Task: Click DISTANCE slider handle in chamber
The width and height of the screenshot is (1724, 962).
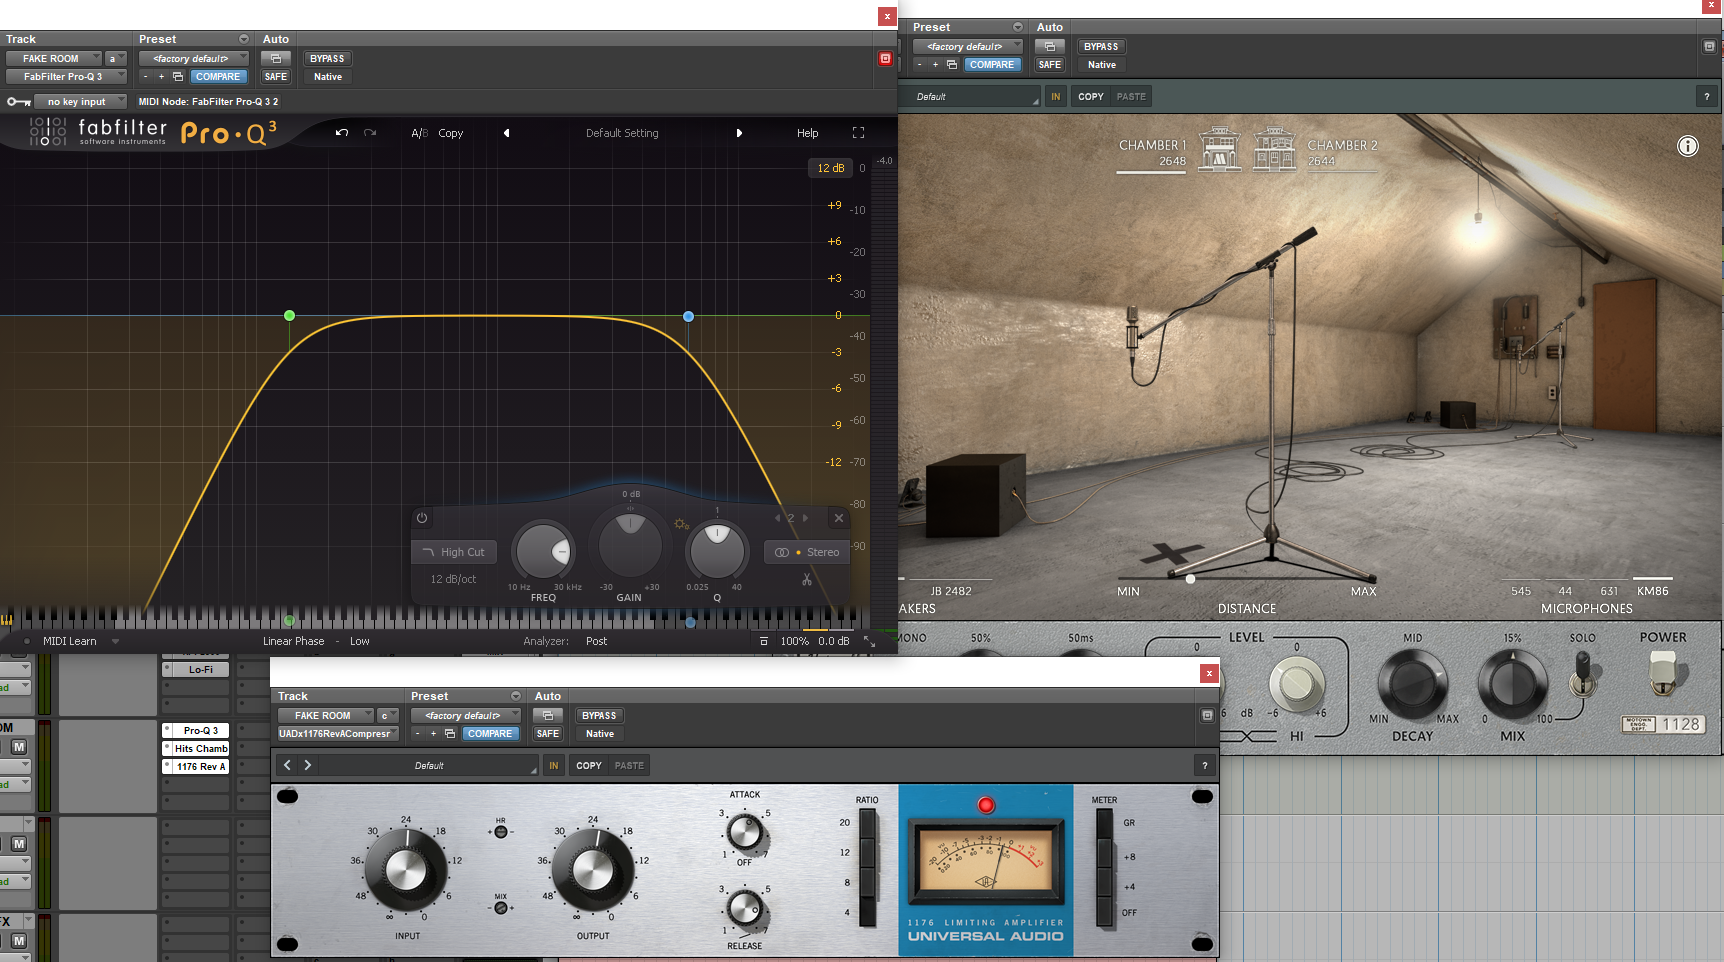Action: pyautogui.click(x=1190, y=579)
